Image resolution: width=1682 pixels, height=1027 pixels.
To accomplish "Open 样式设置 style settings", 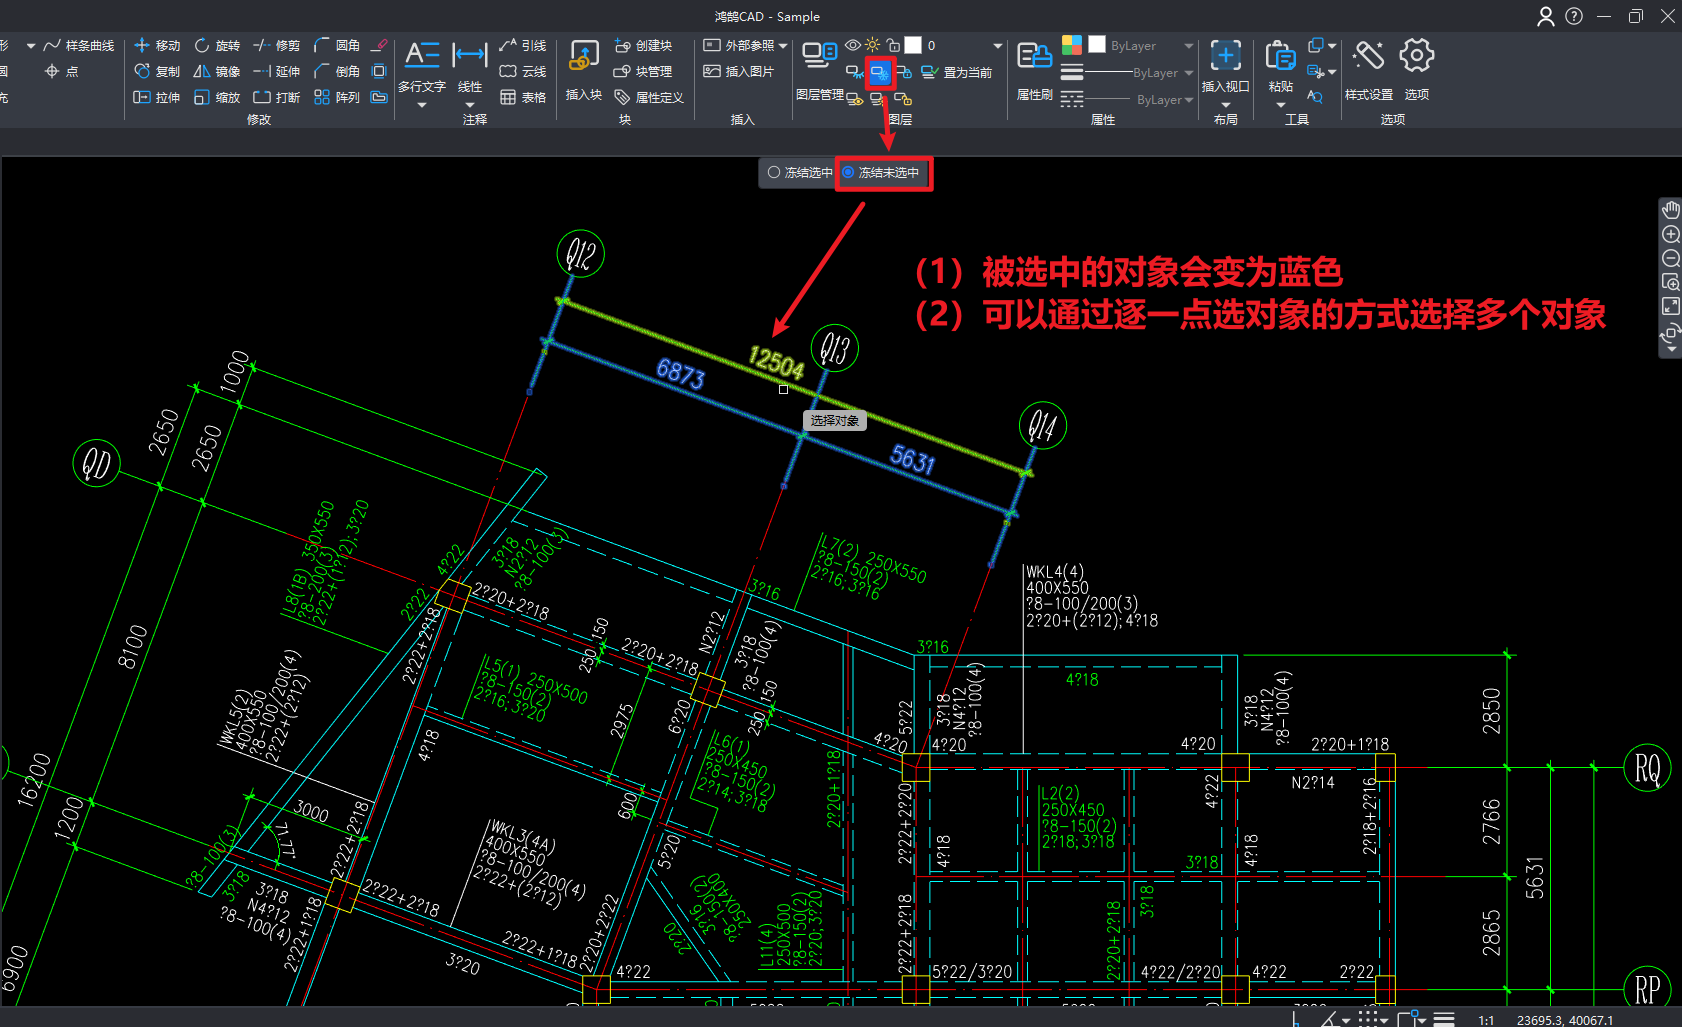I will pyautogui.click(x=1368, y=70).
